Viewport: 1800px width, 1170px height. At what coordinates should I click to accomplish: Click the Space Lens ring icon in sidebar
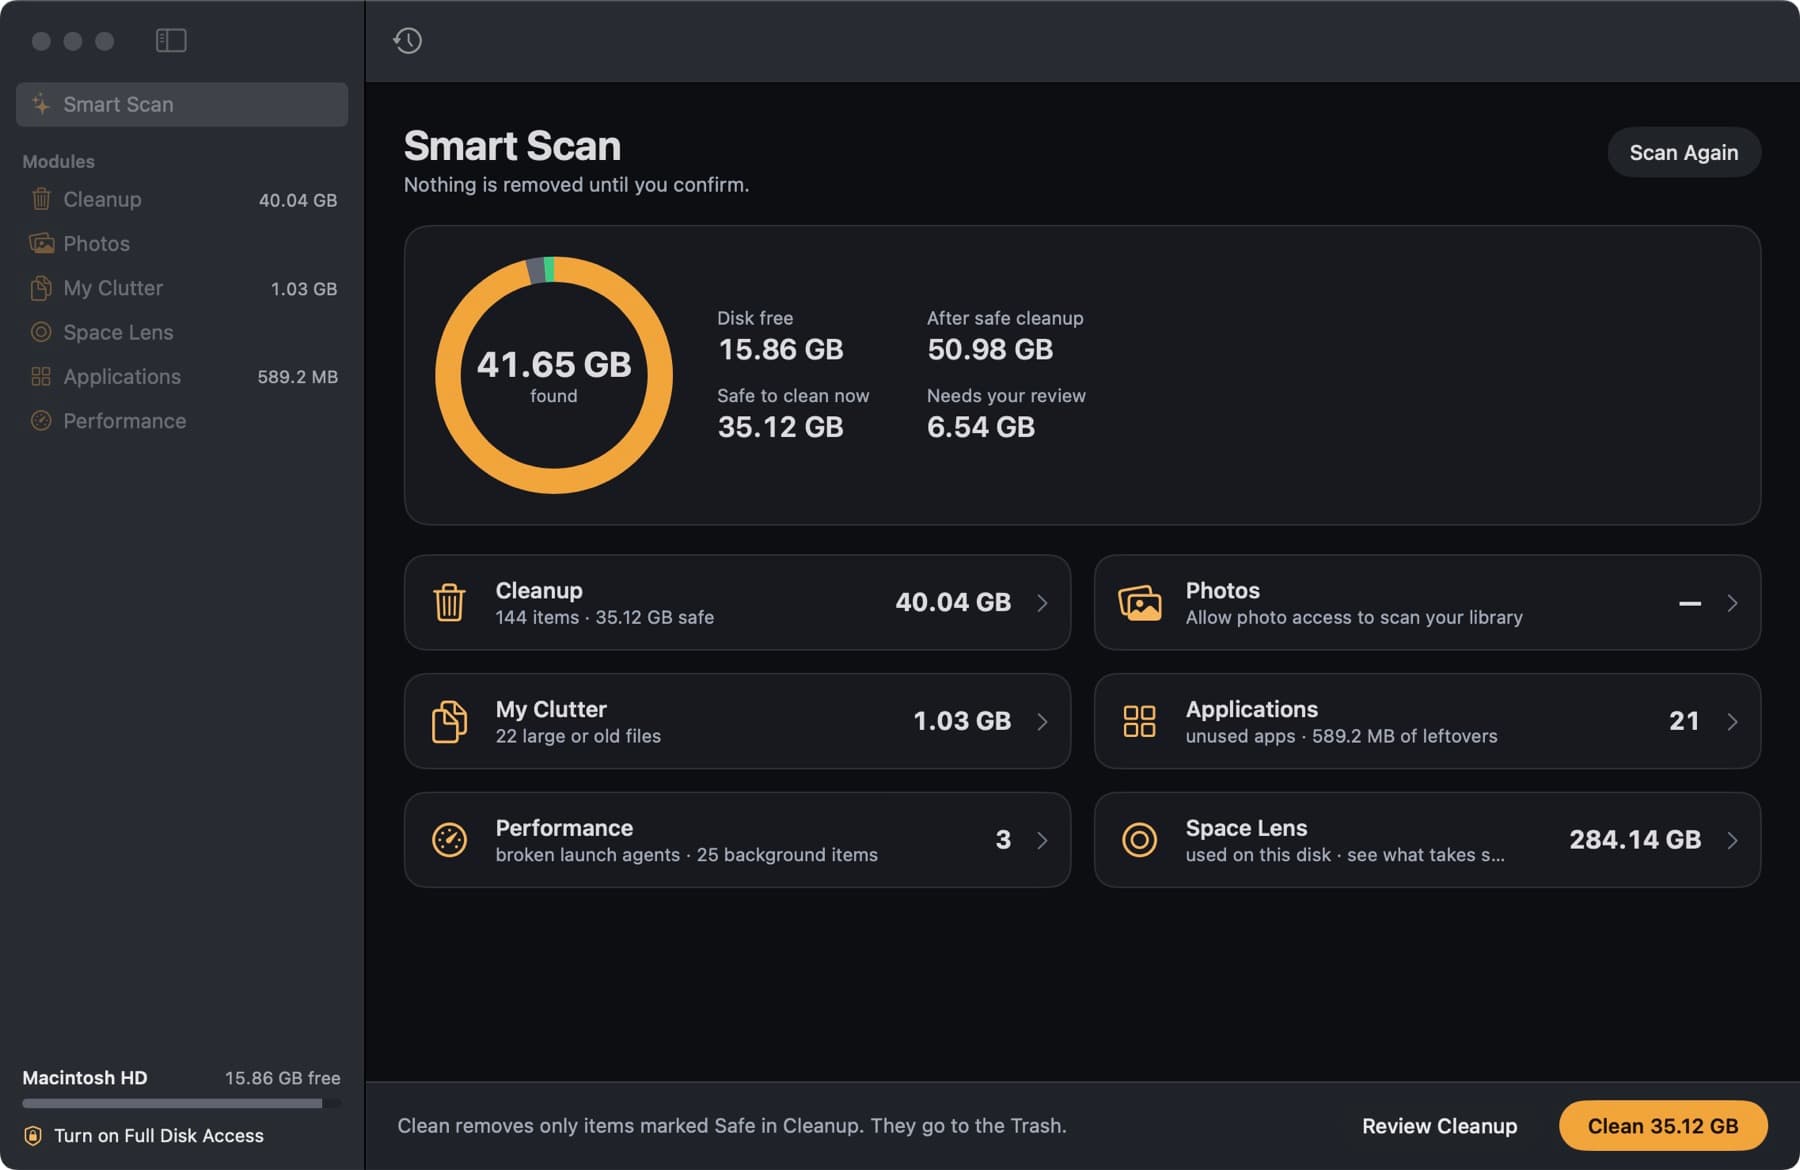tap(41, 332)
